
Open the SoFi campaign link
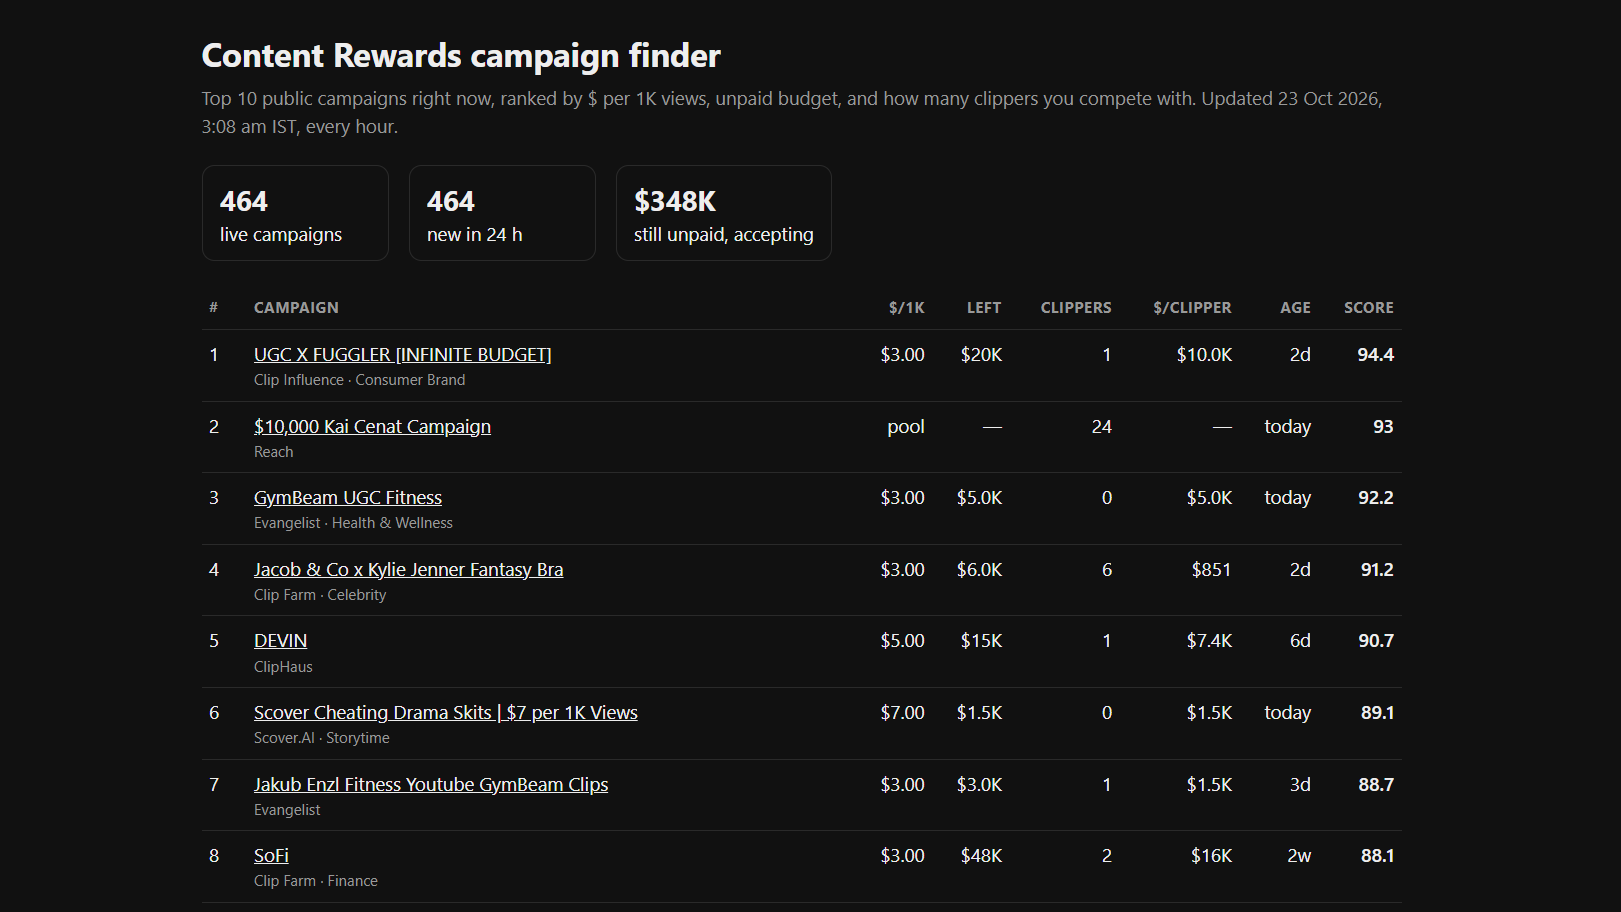click(271, 856)
